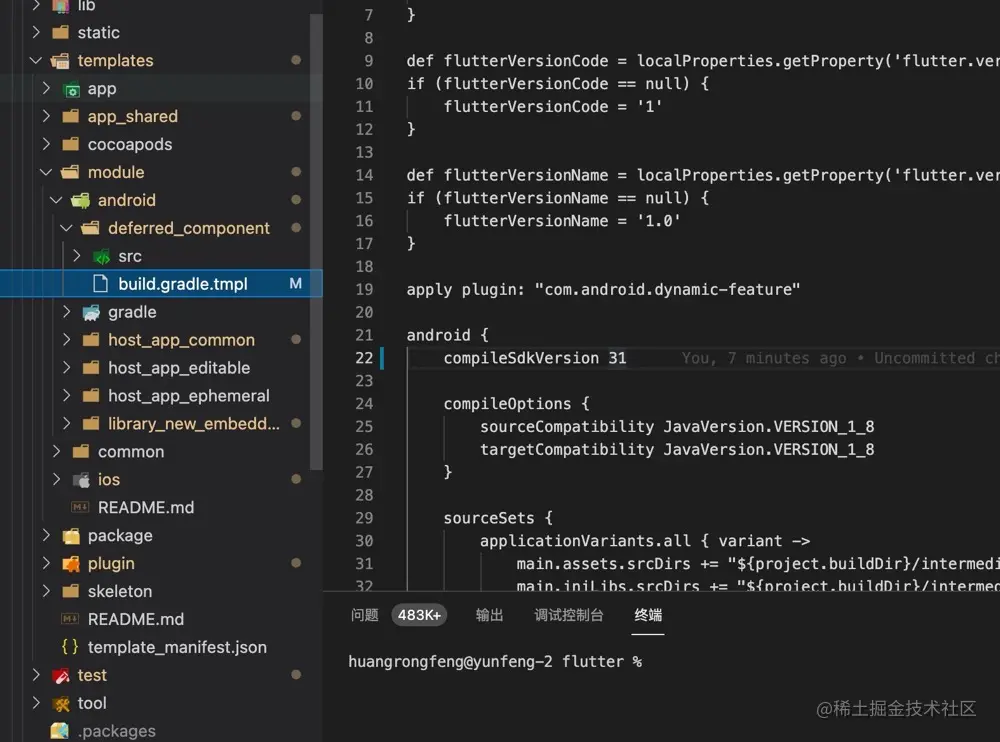Image resolution: width=1000 pixels, height=742 pixels.
Task: Click line number 22 in gutter
Action: (x=364, y=358)
